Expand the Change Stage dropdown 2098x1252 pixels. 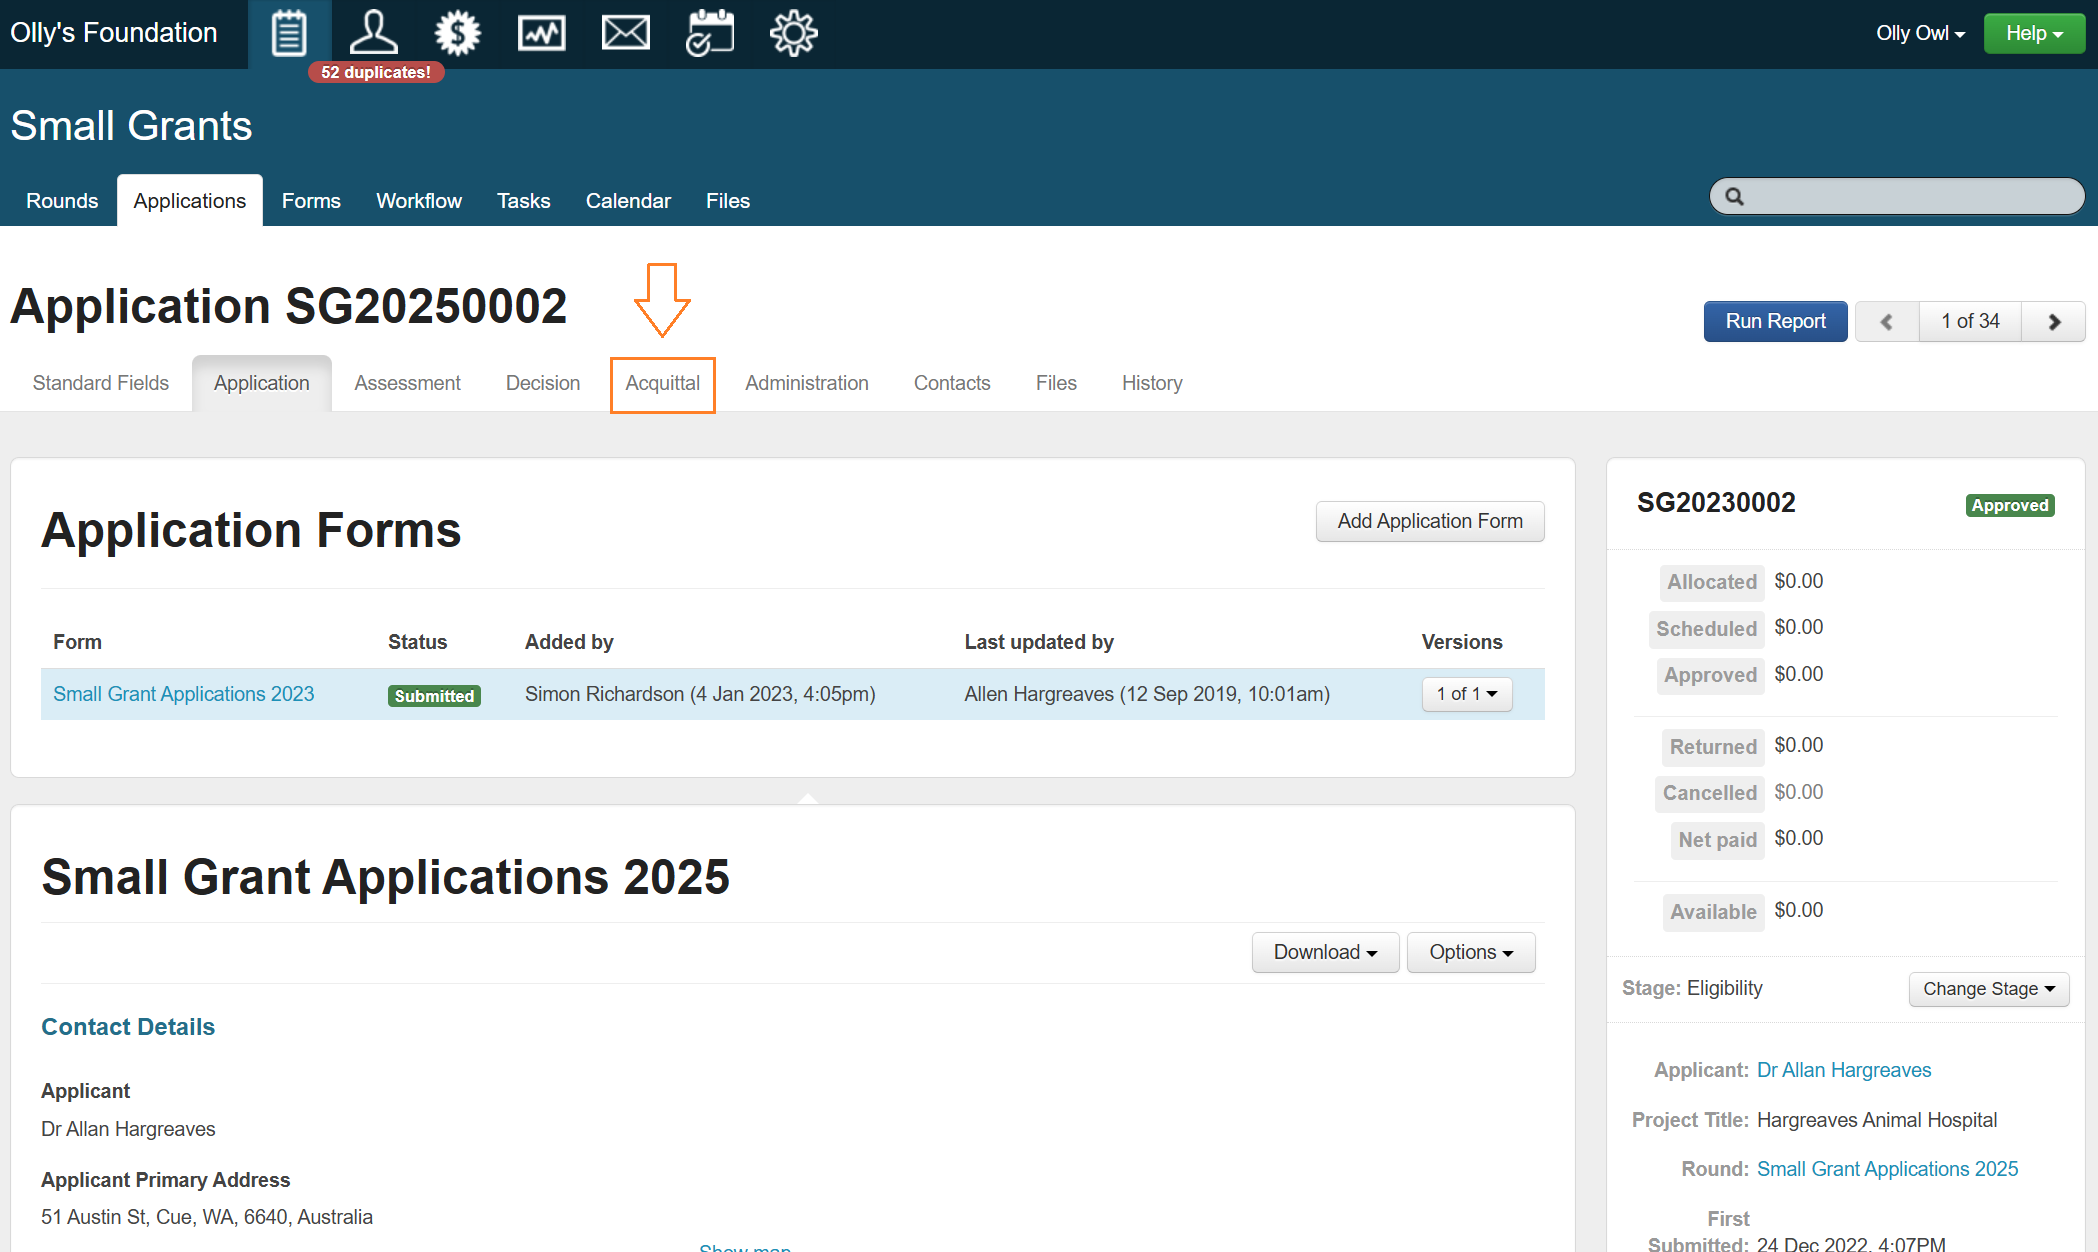coord(1988,989)
